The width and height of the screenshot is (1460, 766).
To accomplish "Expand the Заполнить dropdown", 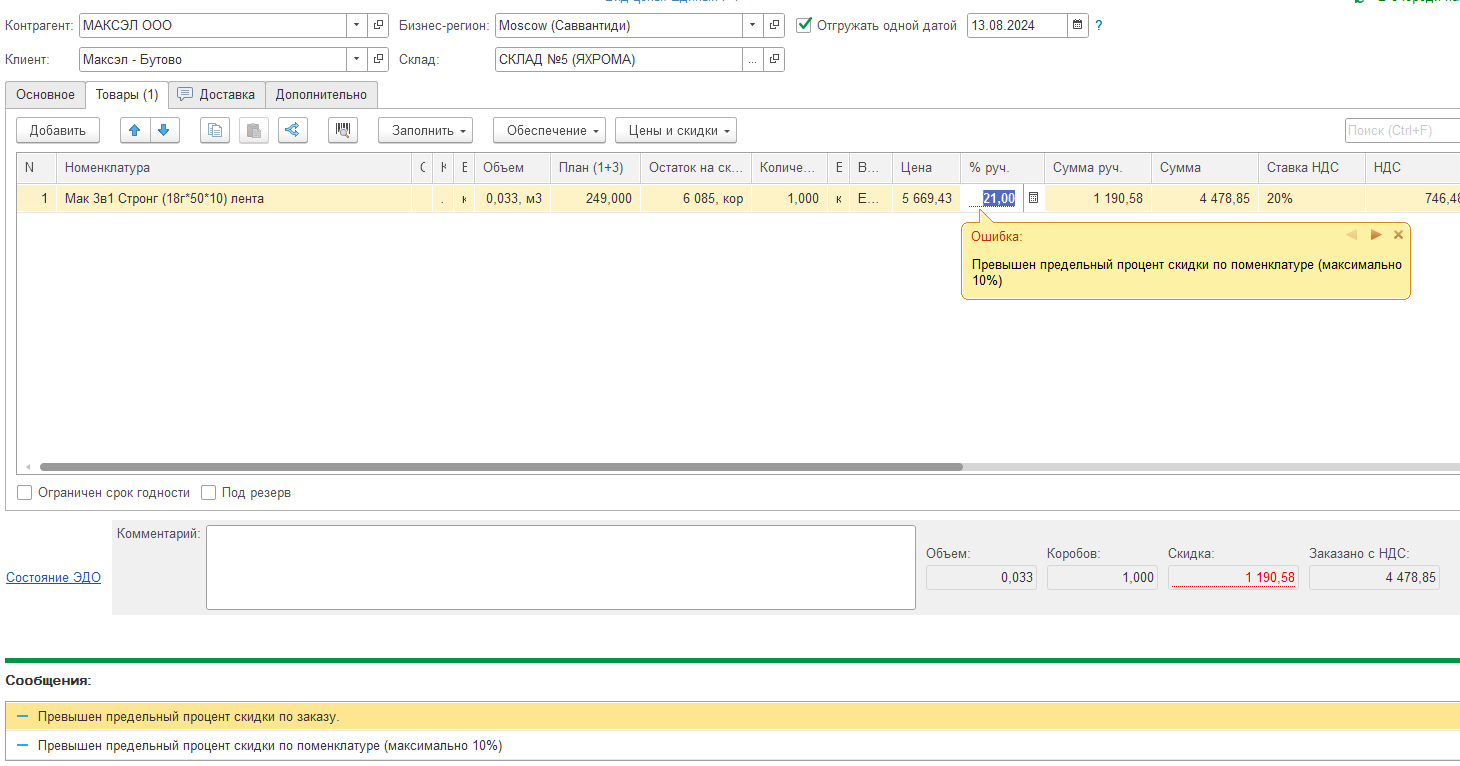I will click(x=424, y=130).
